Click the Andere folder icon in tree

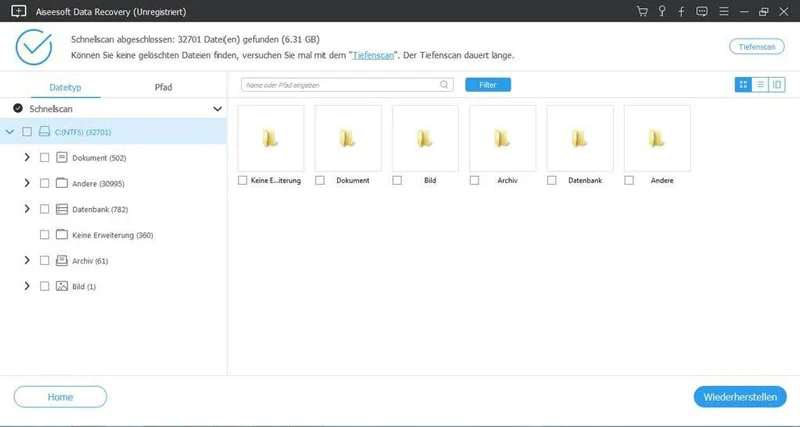[x=62, y=183]
